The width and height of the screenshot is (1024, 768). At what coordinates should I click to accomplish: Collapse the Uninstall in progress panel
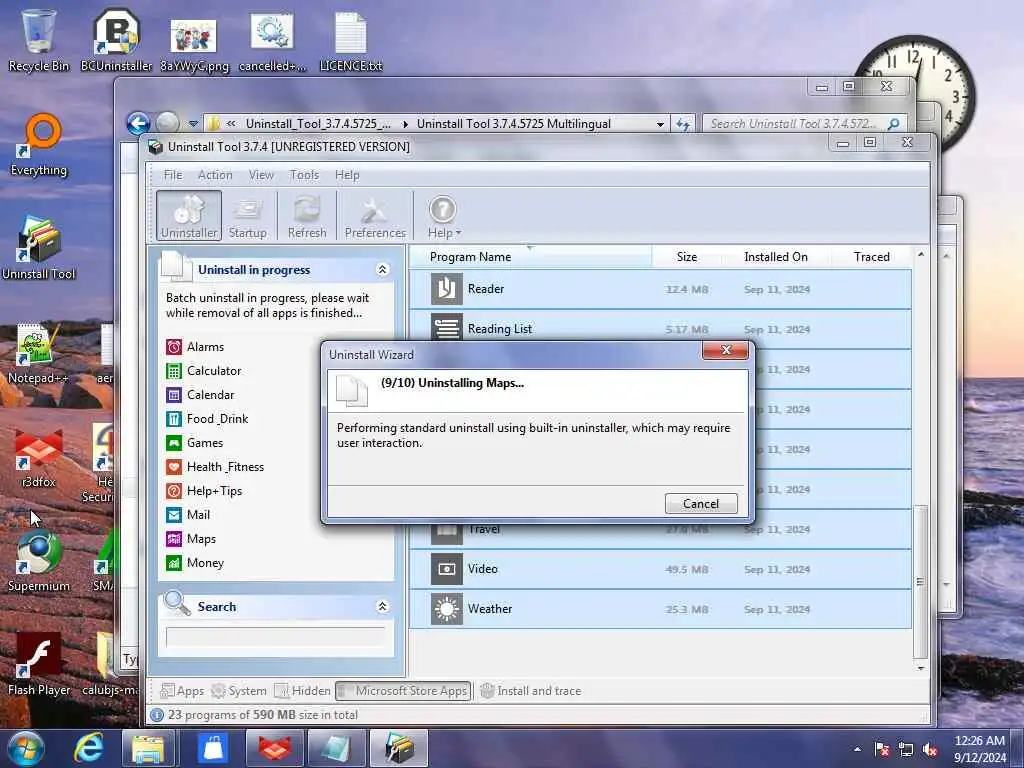[383, 270]
